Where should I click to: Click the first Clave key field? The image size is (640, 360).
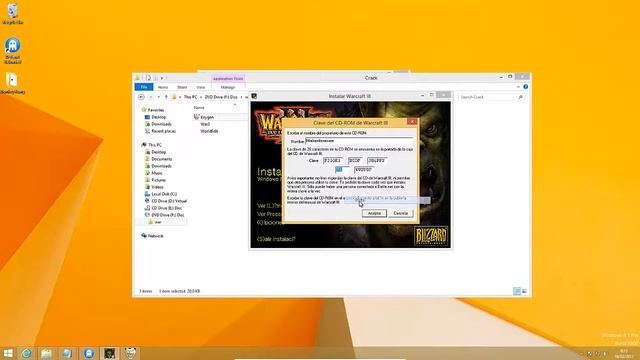pyautogui.click(x=333, y=160)
